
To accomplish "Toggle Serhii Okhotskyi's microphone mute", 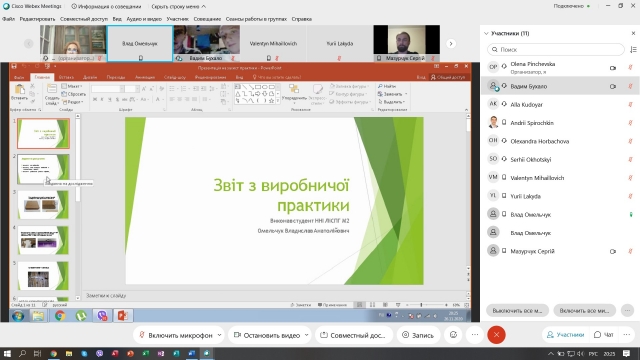I will (630, 160).
